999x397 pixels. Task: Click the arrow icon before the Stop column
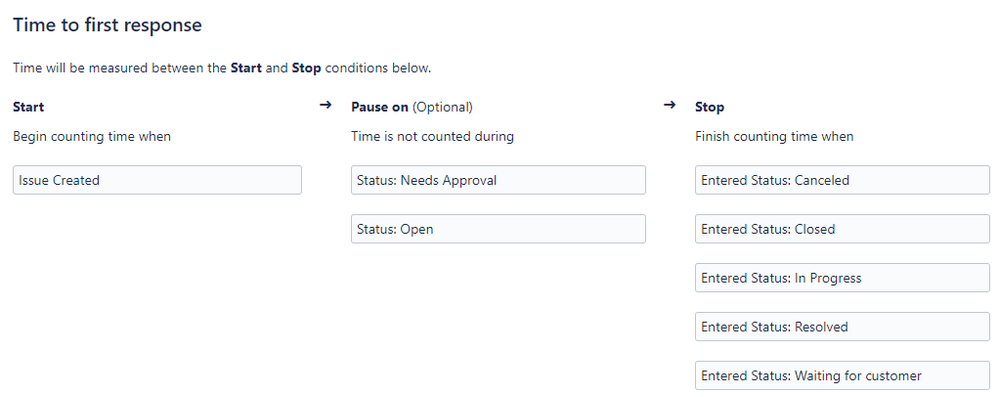click(669, 105)
